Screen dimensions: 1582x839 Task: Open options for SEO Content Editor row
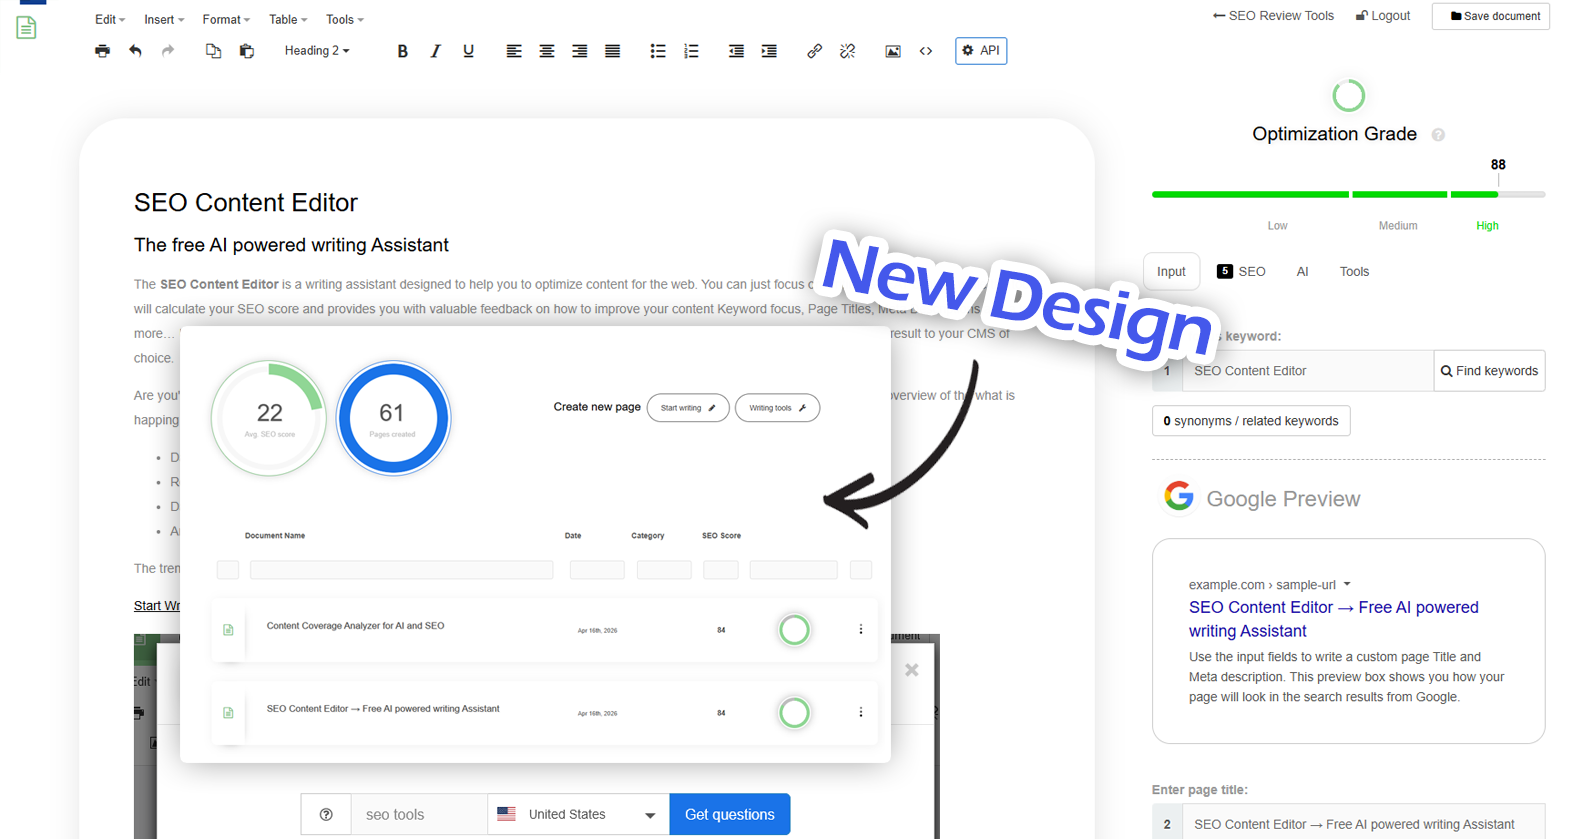(x=860, y=713)
